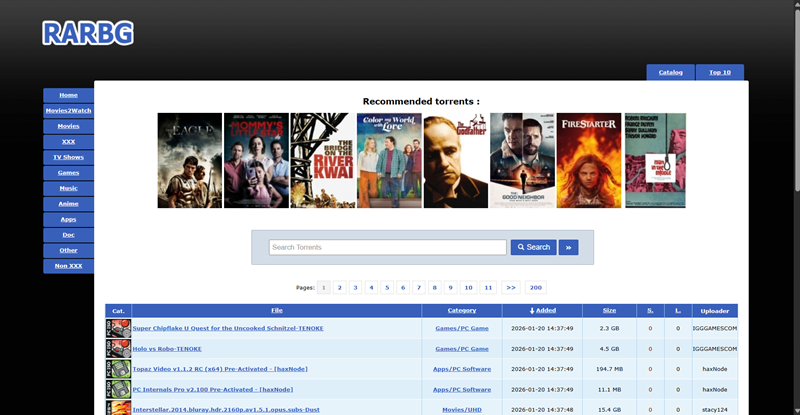Click the category icon beside PC Internals Pro
800x415 pixels.
coord(118,389)
